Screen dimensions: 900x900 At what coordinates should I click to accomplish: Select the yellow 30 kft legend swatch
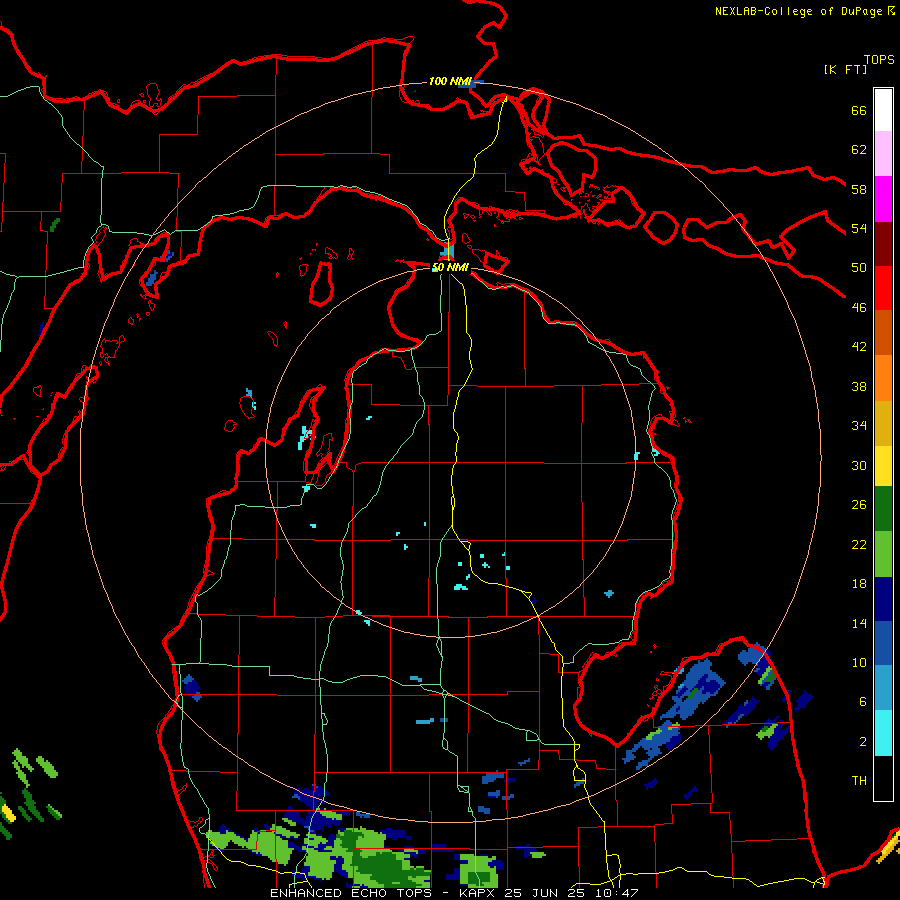click(x=883, y=466)
